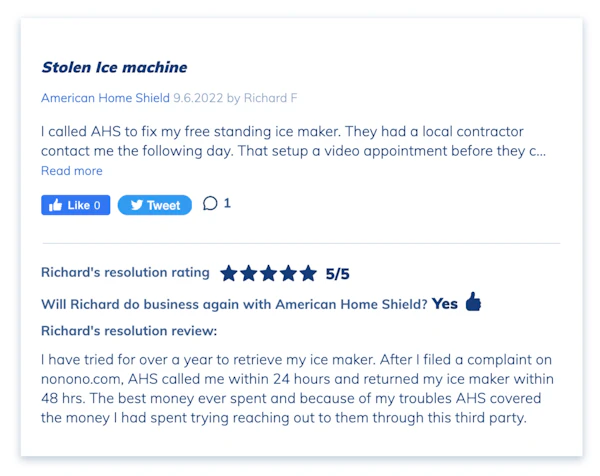Click the fifth resolution rating star
600x476 pixels.
click(308, 273)
